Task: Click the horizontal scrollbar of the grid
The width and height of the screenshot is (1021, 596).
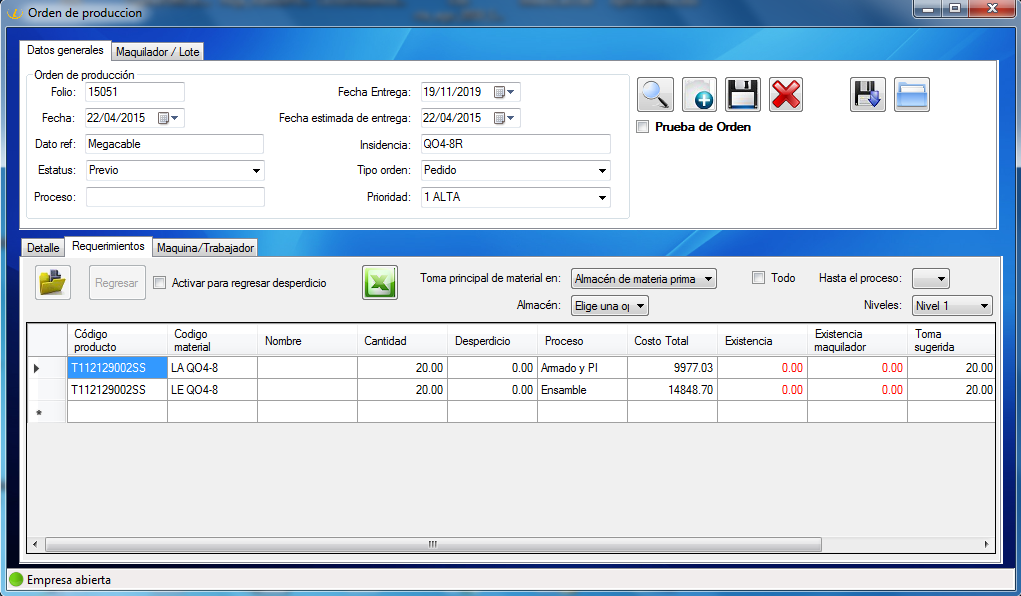Action: (x=432, y=545)
